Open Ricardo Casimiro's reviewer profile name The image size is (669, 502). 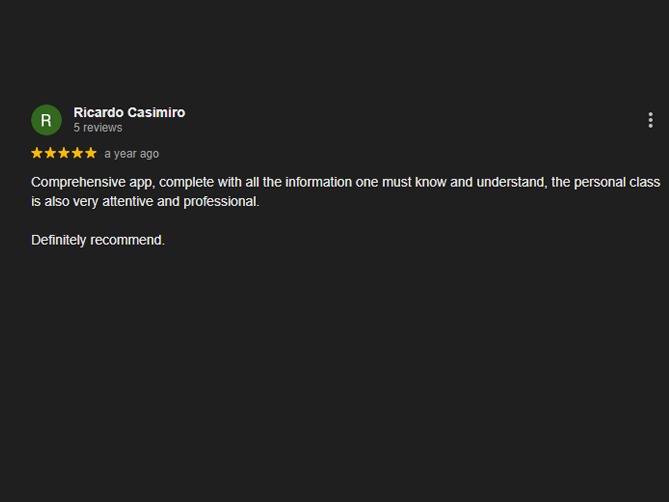[129, 112]
